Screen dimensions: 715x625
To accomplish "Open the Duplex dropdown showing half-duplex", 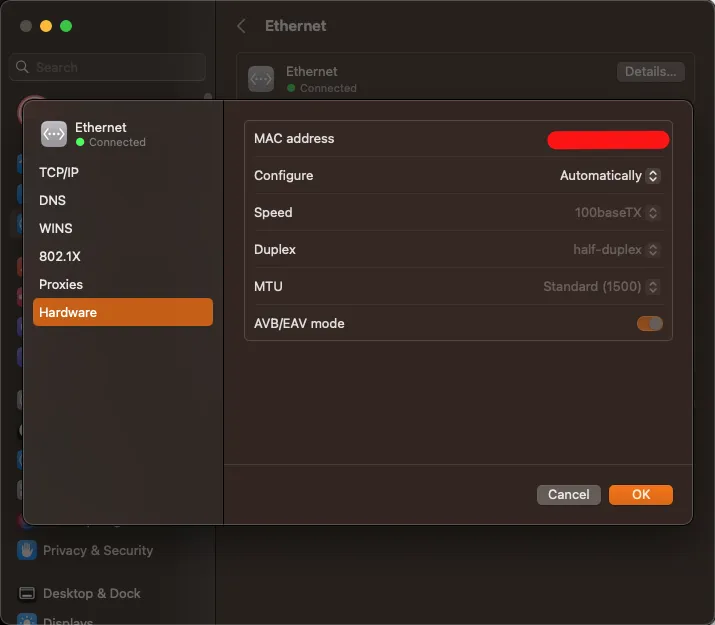I will pos(616,249).
